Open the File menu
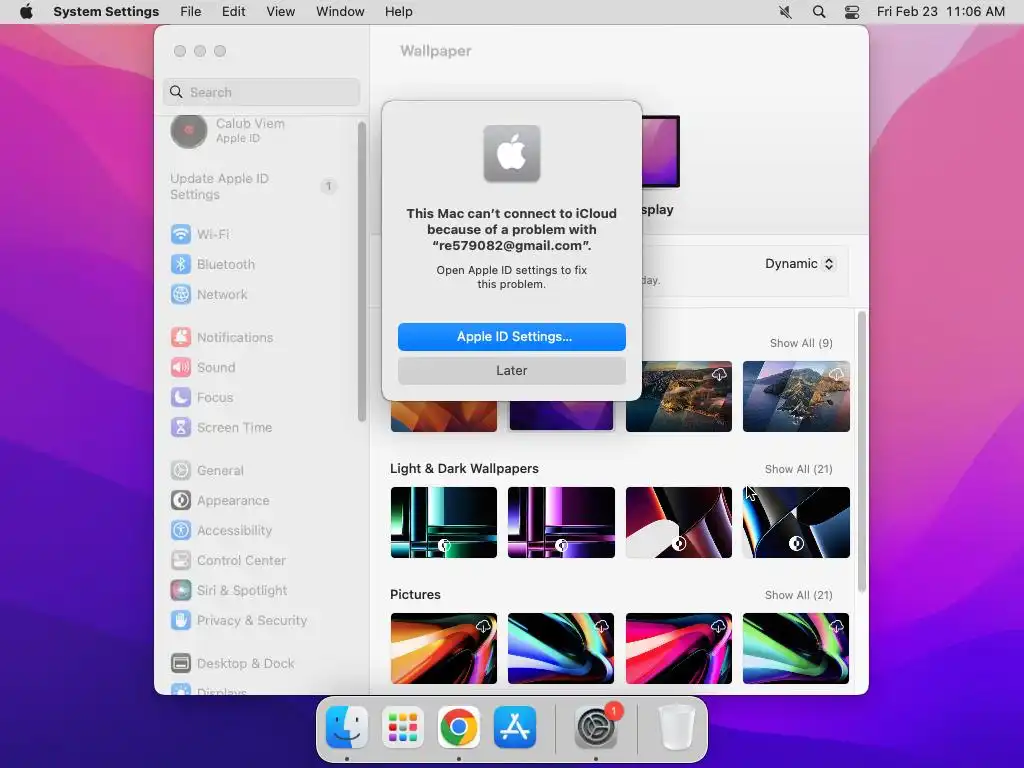Viewport: 1024px width, 768px height. 191,12
